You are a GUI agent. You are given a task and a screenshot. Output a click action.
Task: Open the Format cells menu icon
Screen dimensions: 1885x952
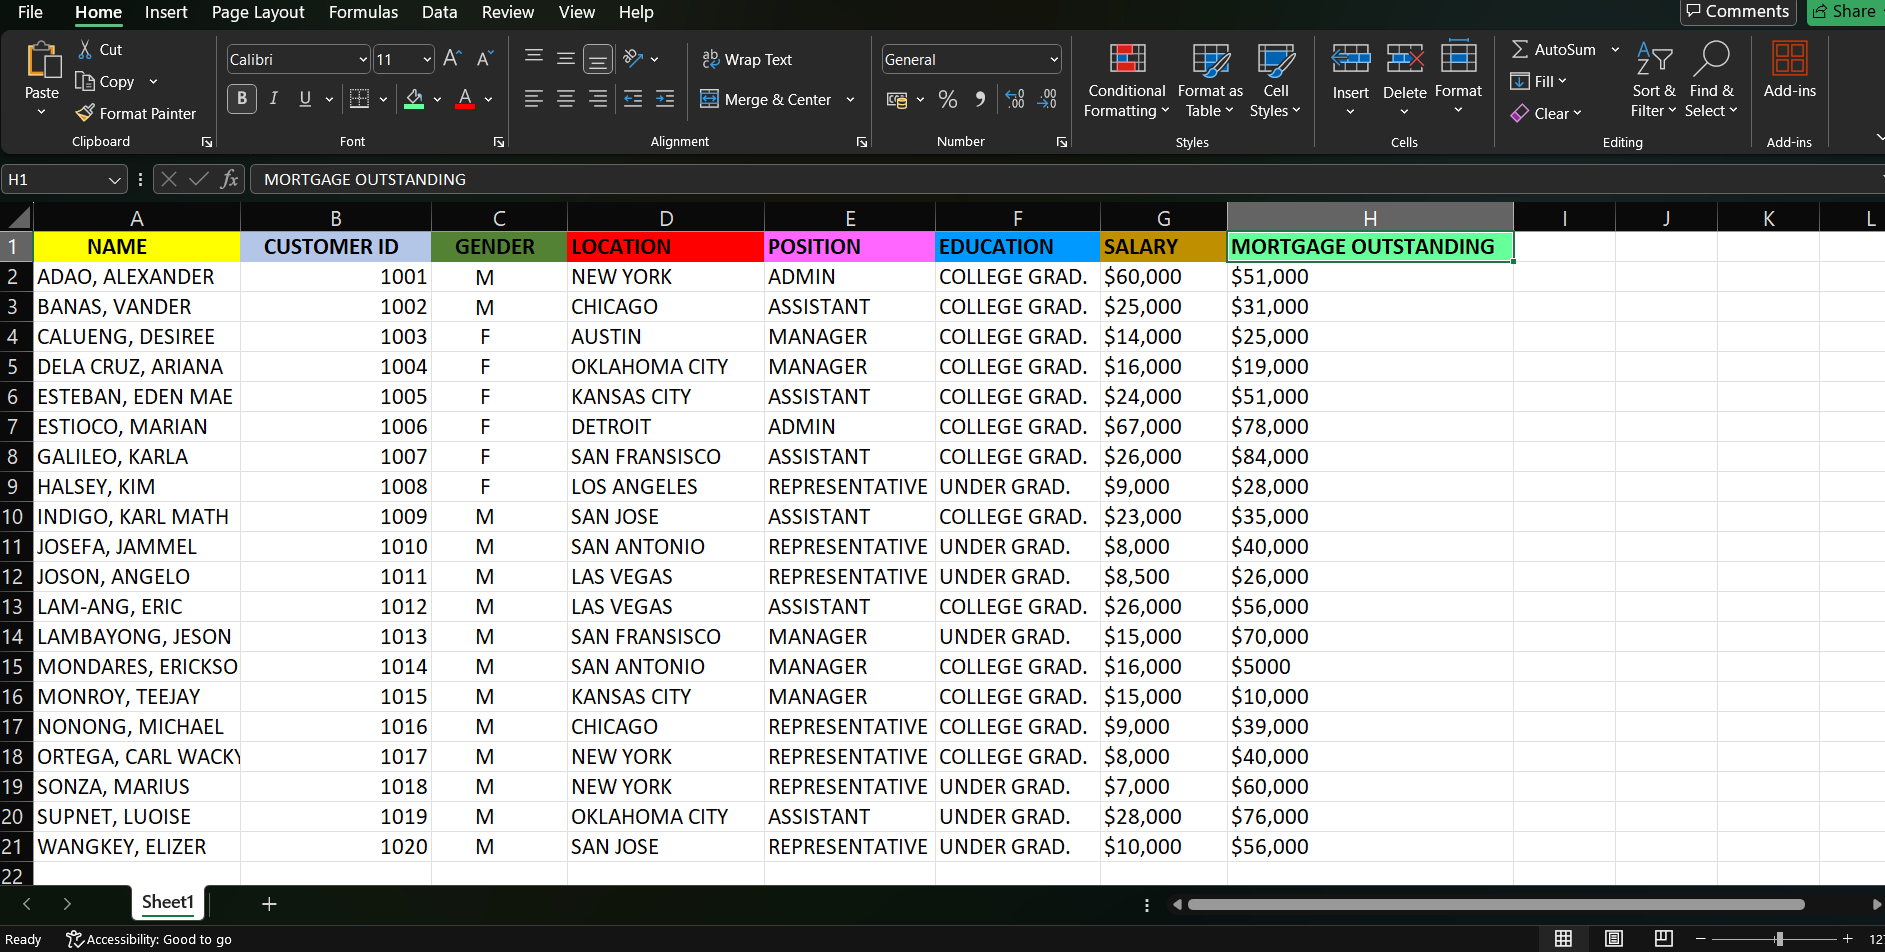click(x=1459, y=57)
